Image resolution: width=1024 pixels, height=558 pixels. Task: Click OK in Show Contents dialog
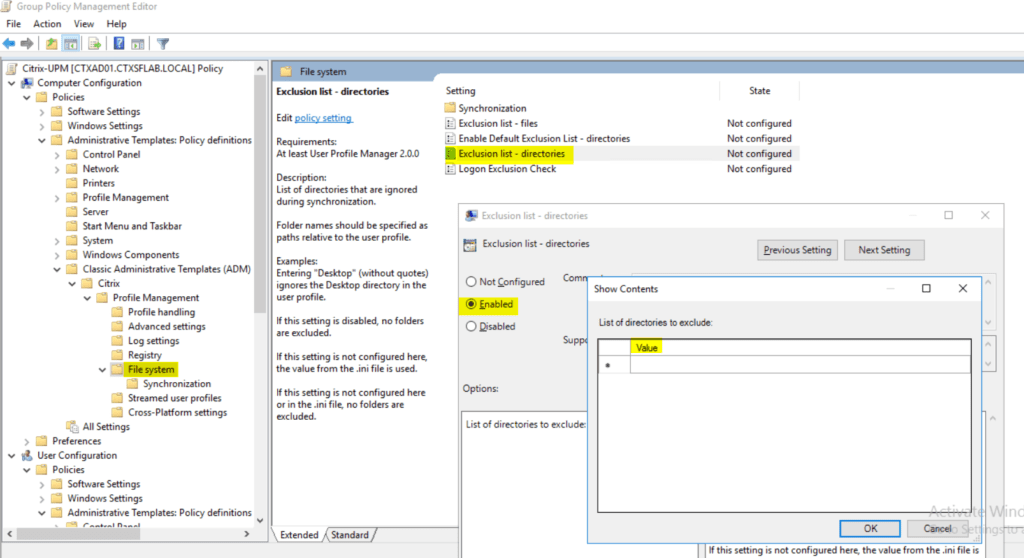[870, 528]
